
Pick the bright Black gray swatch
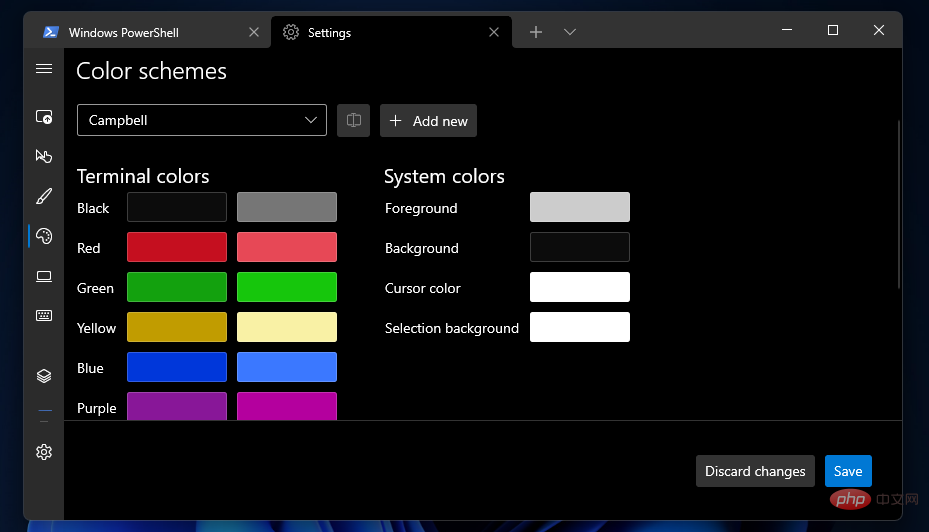tap(287, 207)
